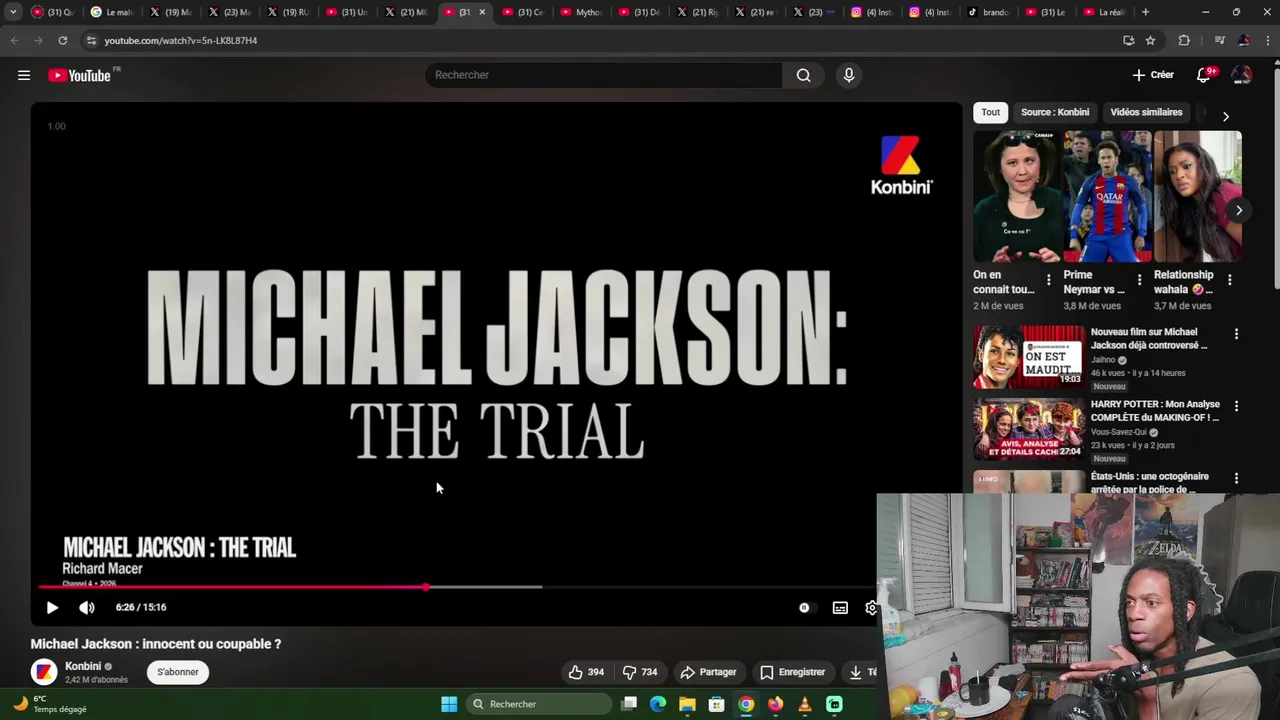Open the weather widget showing 6°C
Image resolution: width=1280 pixels, height=720 pixels.
tap(50, 704)
